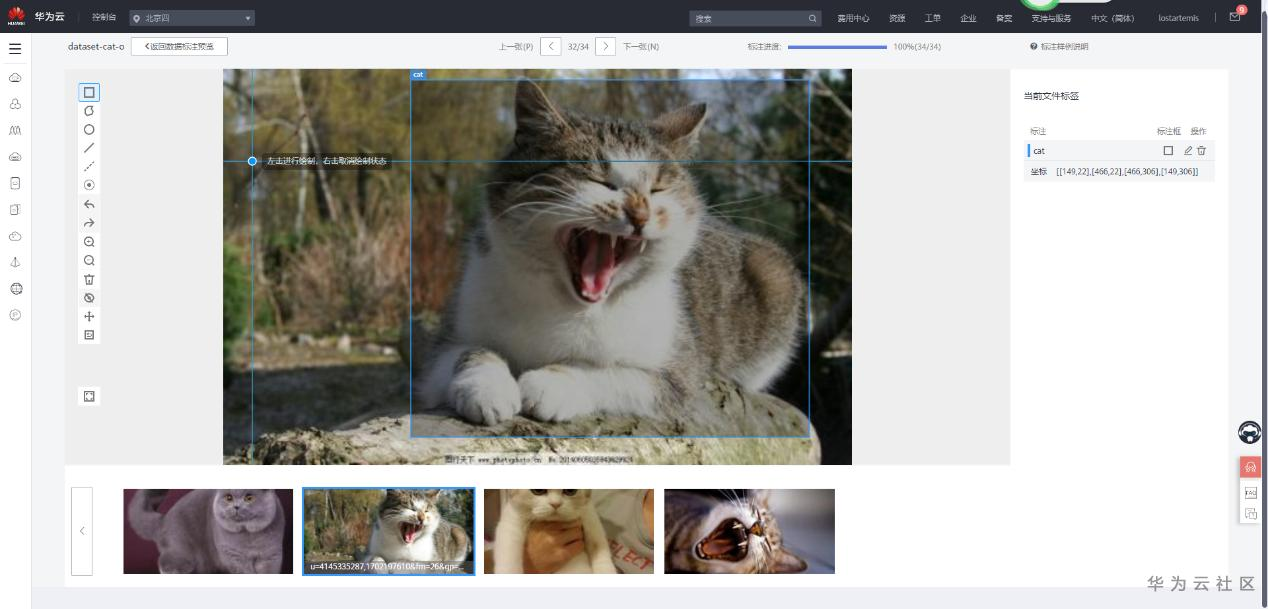1268x609 pixels.
Task: Open the 备案 menu
Action: click(x=1004, y=18)
